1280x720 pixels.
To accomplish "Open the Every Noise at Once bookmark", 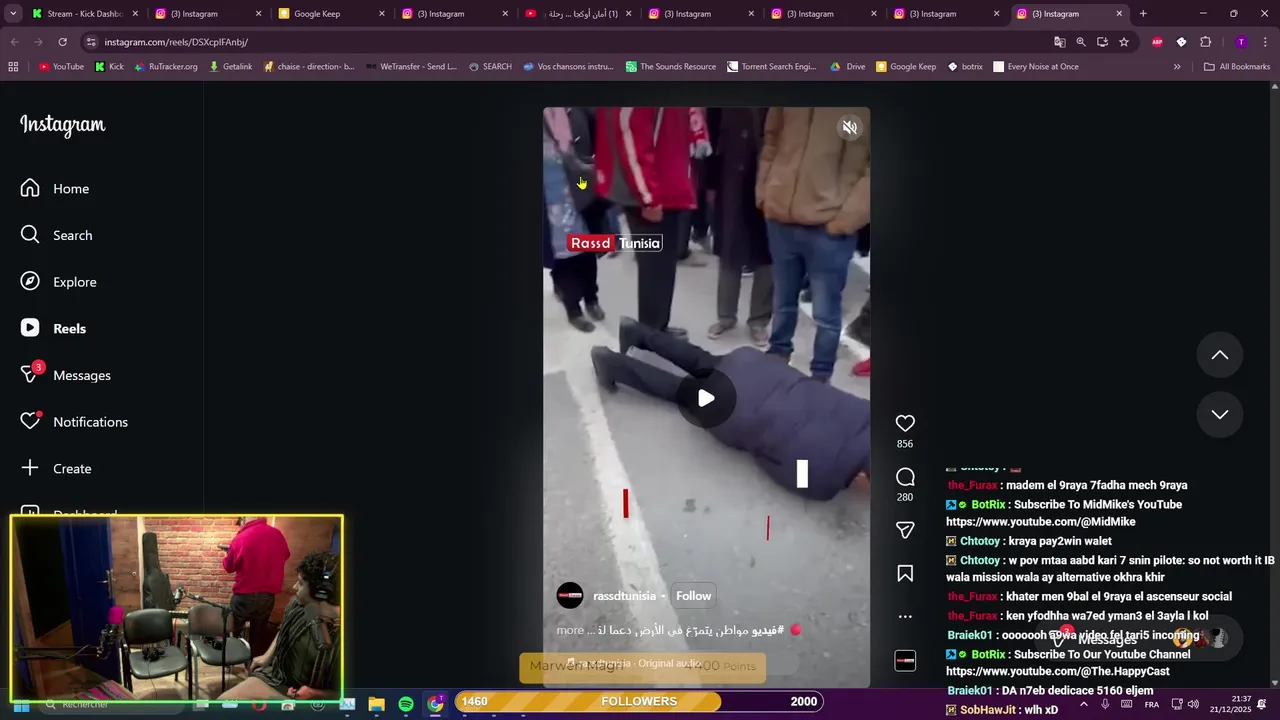I will (x=1035, y=67).
